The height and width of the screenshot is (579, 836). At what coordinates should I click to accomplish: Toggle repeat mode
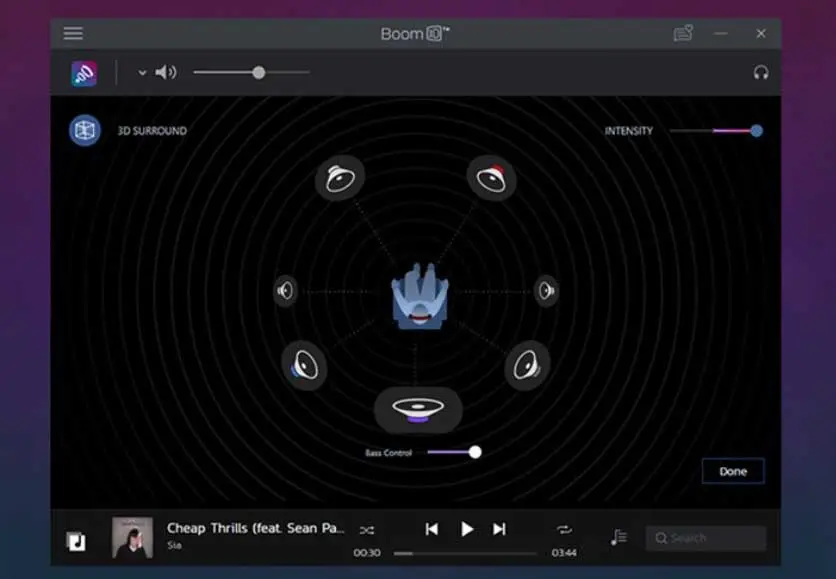564,529
